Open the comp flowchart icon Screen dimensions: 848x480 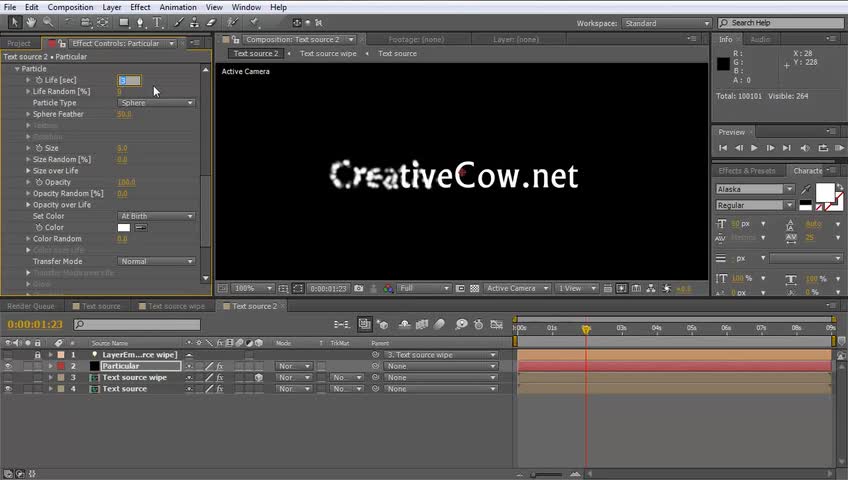pos(651,289)
